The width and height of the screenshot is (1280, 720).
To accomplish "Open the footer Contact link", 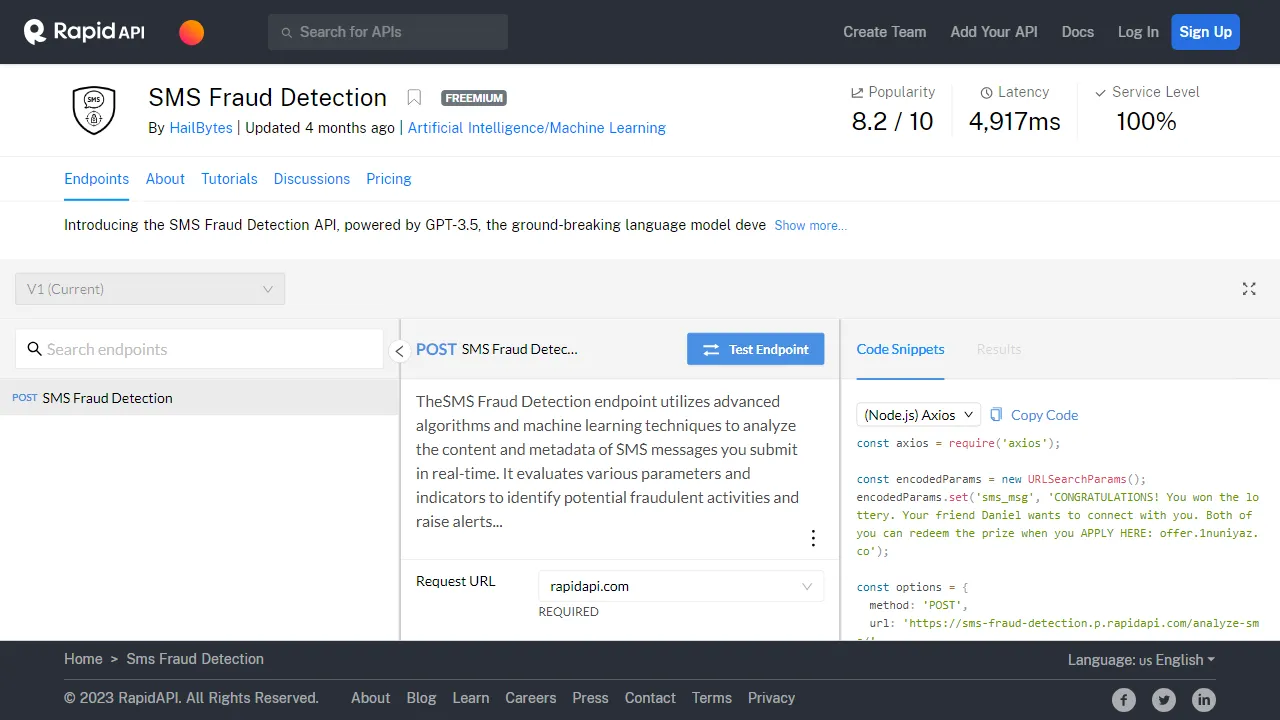I will pos(650,698).
